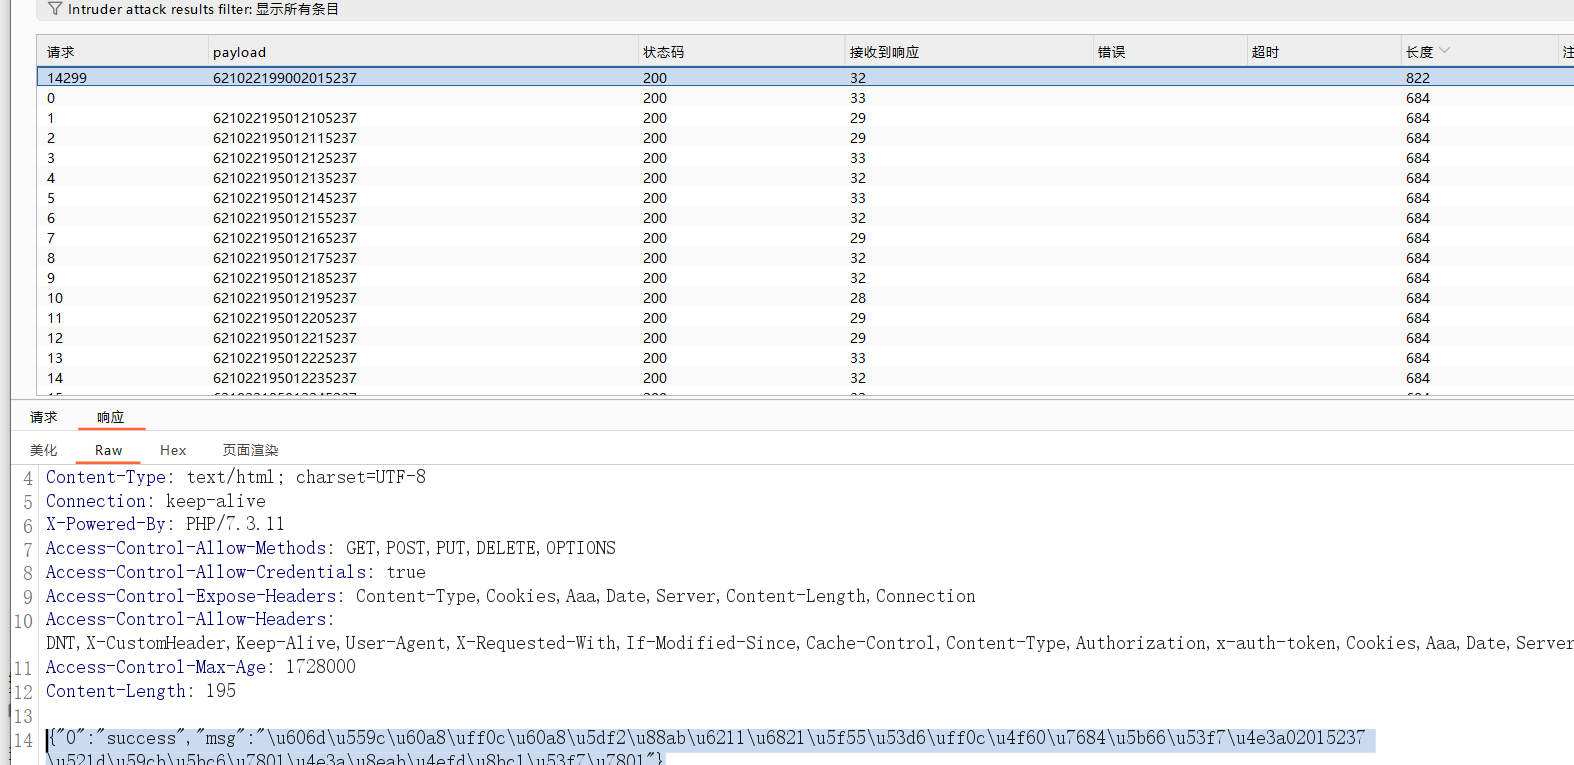Click the filter funnel icon
1574x765 pixels.
click(x=55, y=9)
